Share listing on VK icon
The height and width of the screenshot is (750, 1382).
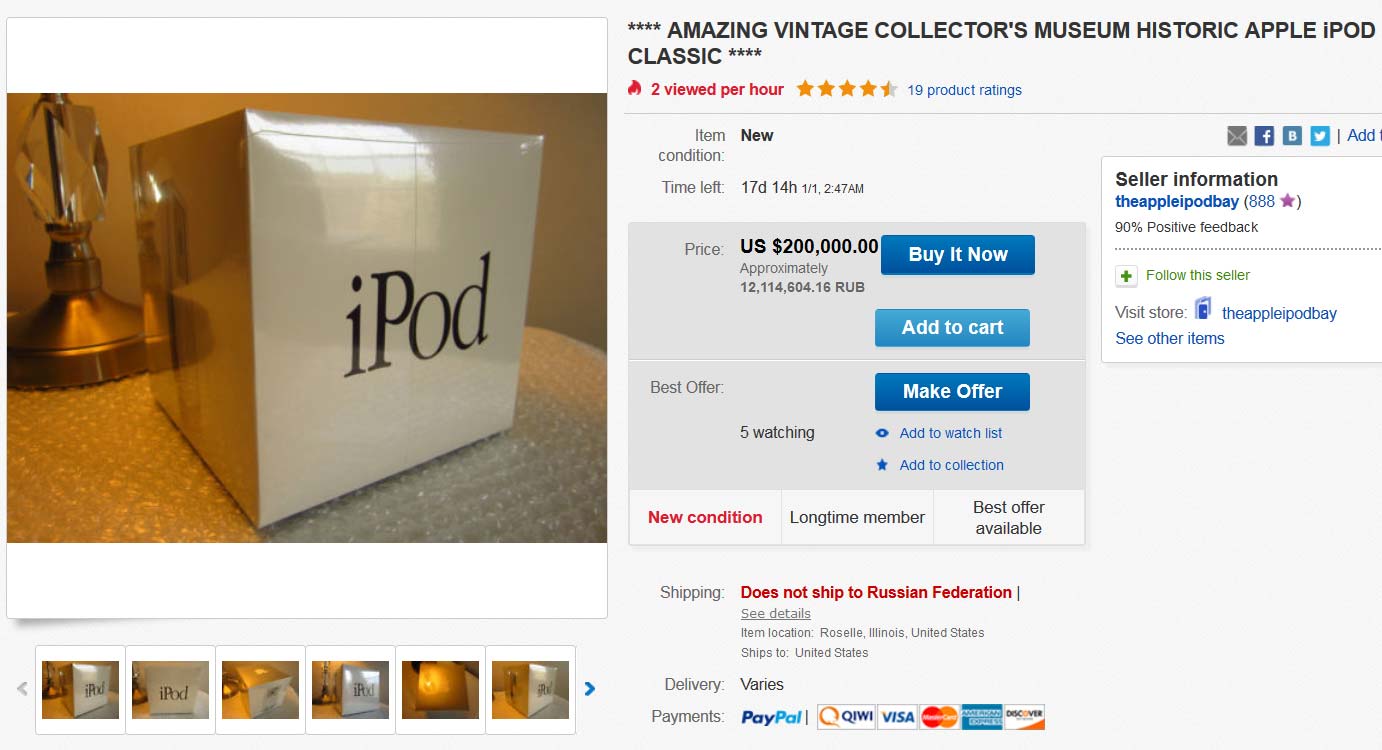1292,136
